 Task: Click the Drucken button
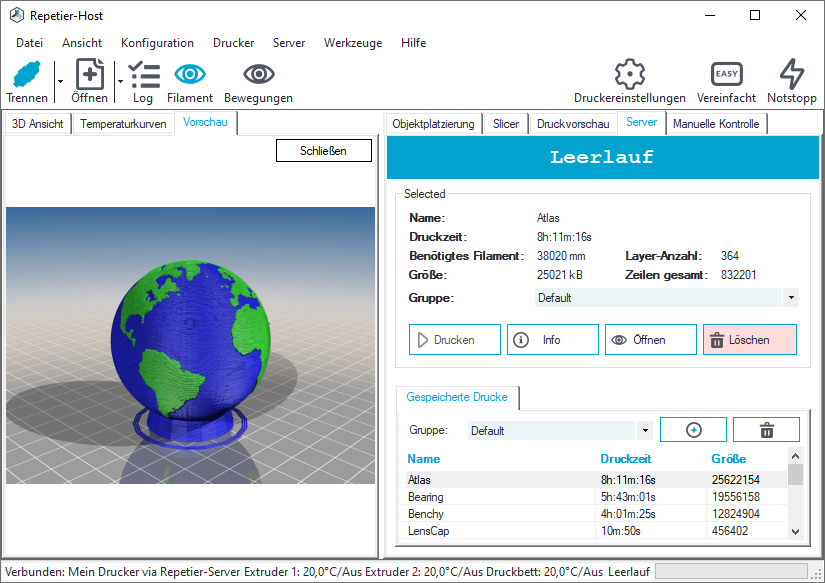point(455,340)
